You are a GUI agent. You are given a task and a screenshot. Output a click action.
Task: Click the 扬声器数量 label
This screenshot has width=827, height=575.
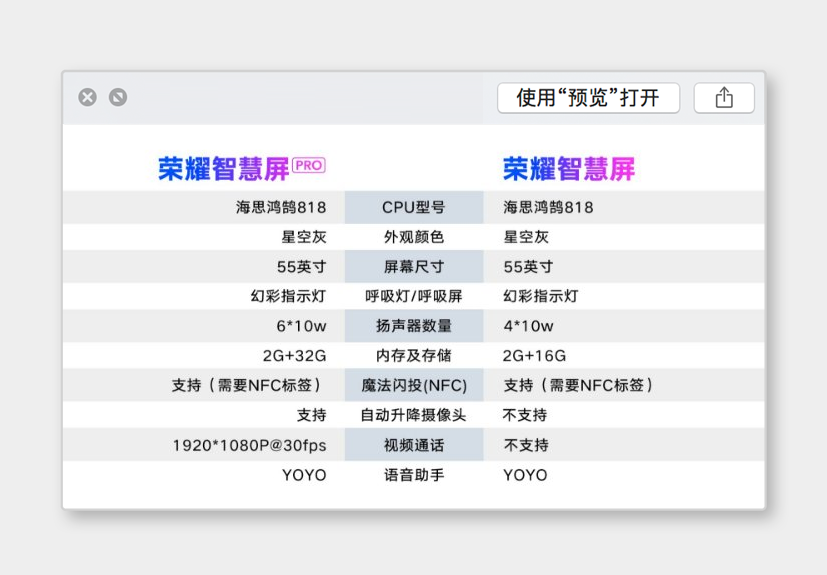point(414,326)
